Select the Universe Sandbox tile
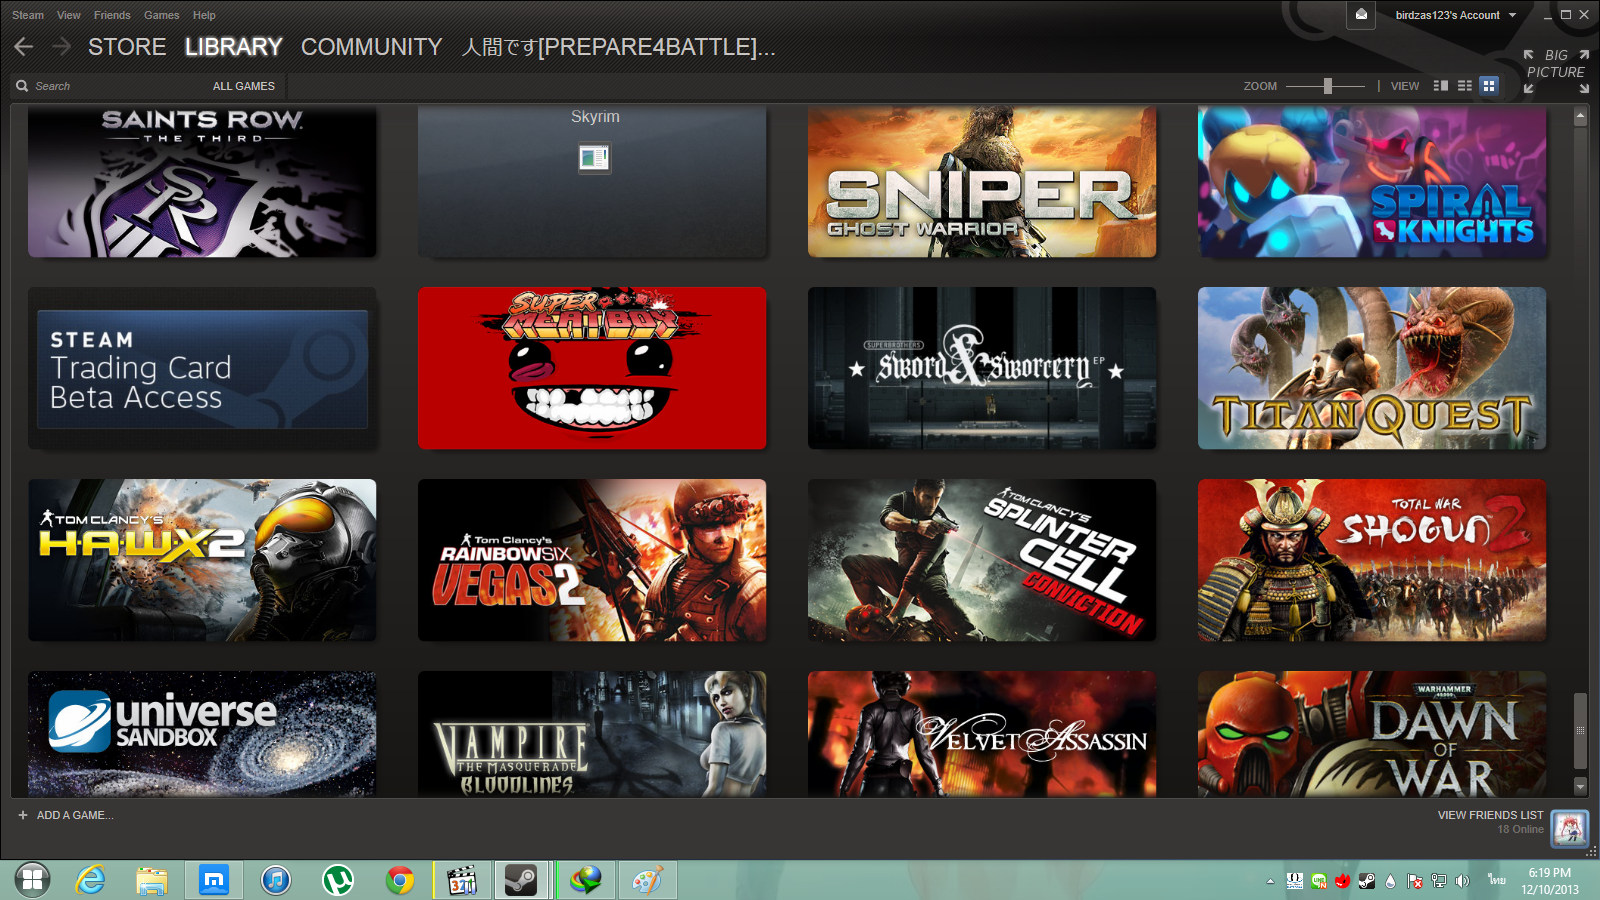Image resolution: width=1600 pixels, height=900 pixels. pos(202,734)
